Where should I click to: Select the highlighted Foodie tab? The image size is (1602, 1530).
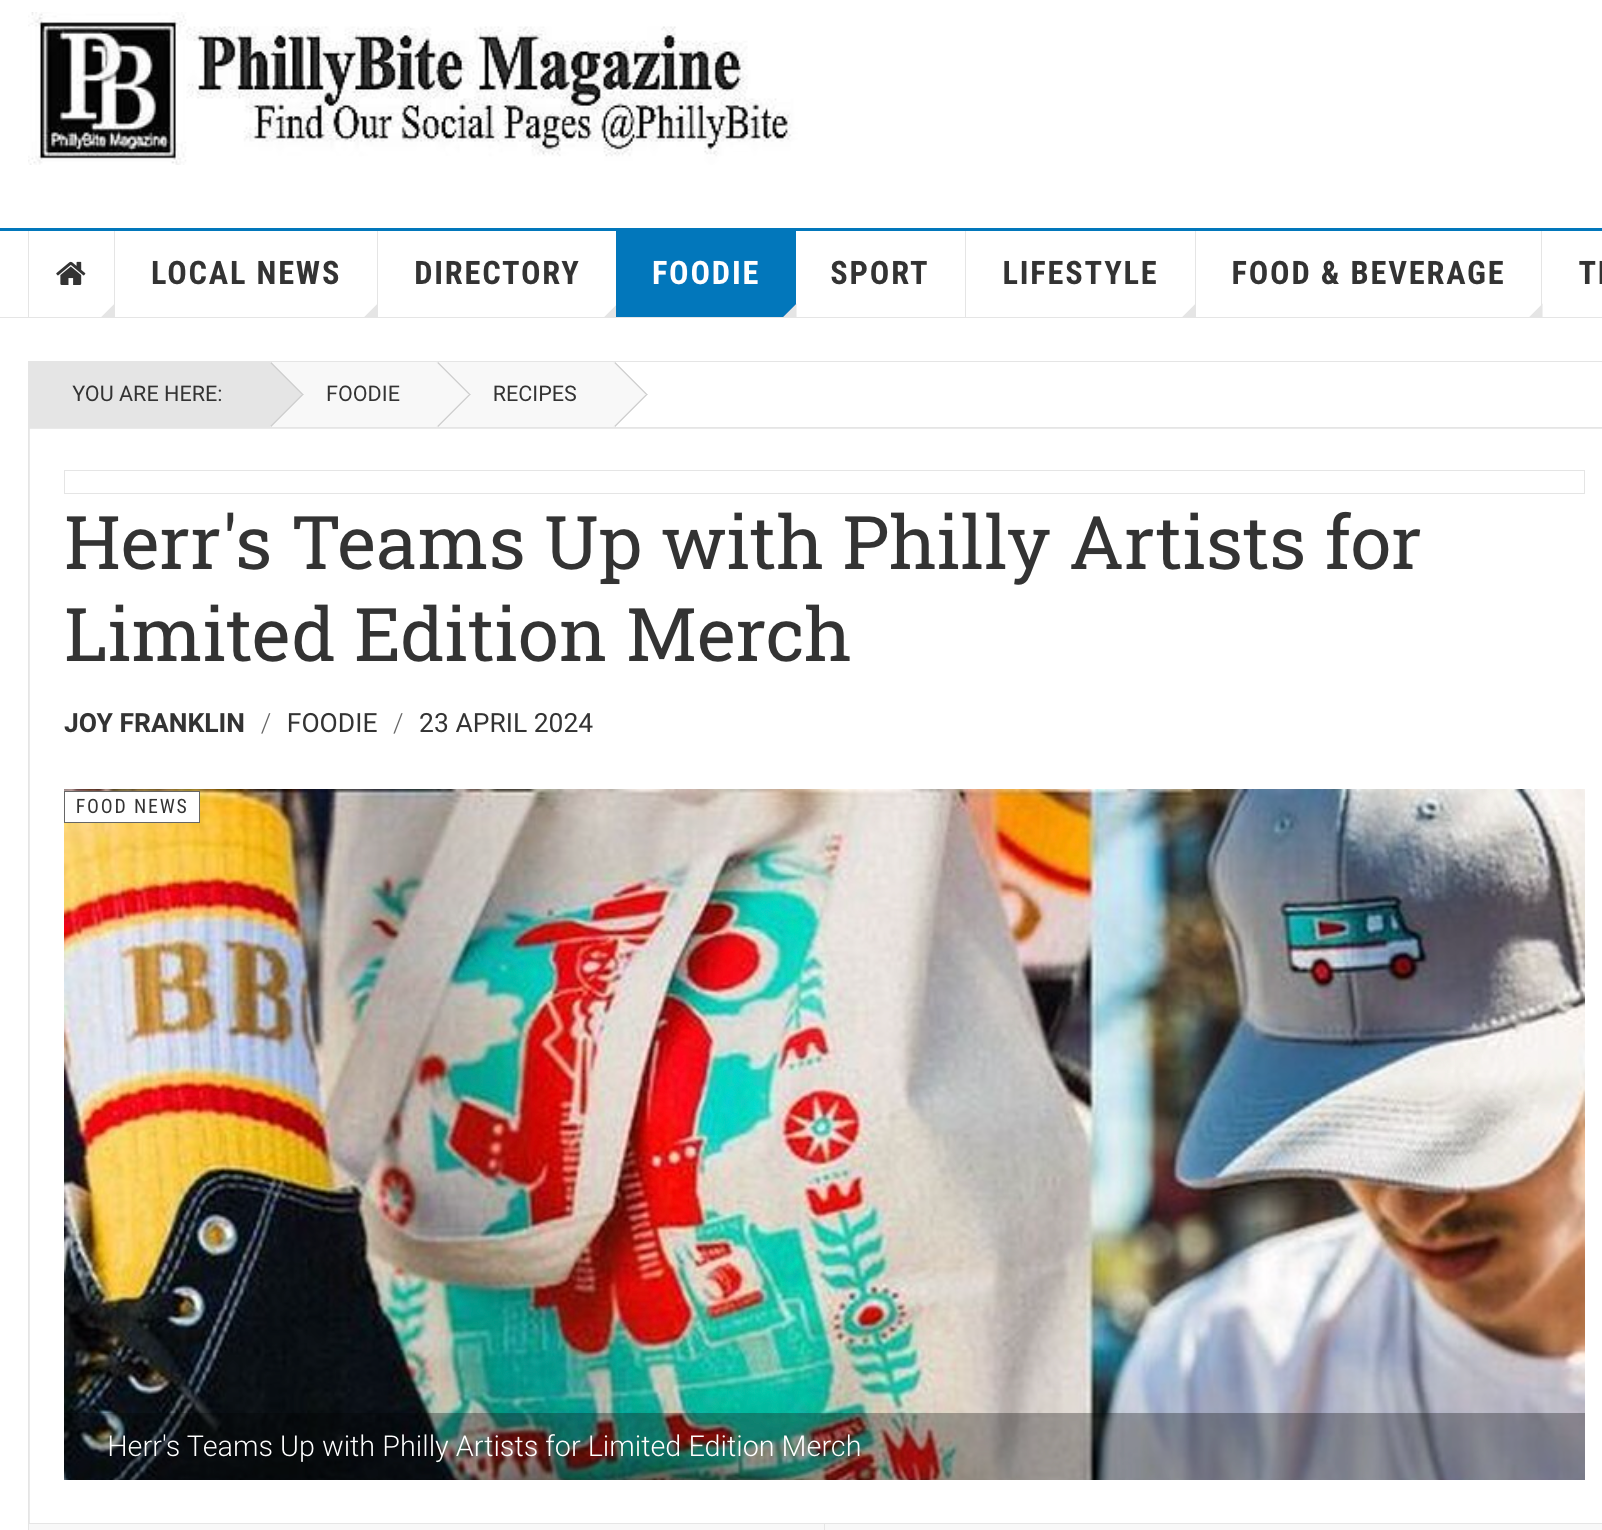(705, 273)
